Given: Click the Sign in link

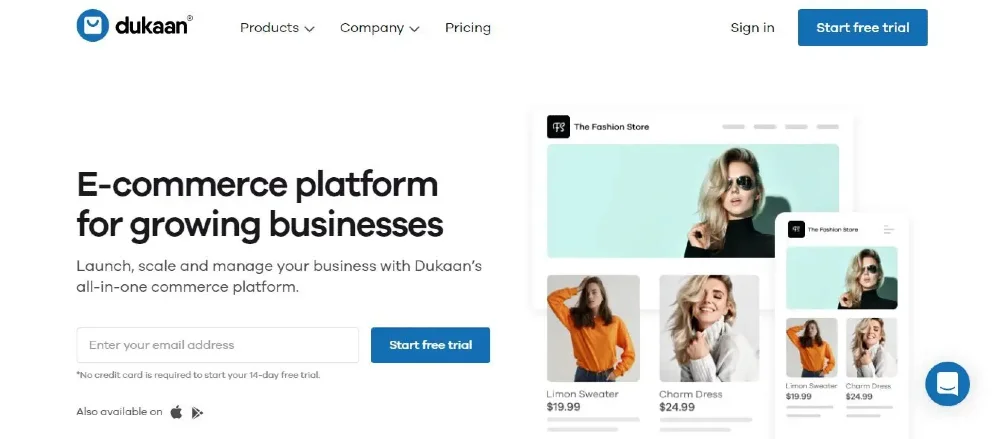Looking at the screenshot, I should coord(752,28).
